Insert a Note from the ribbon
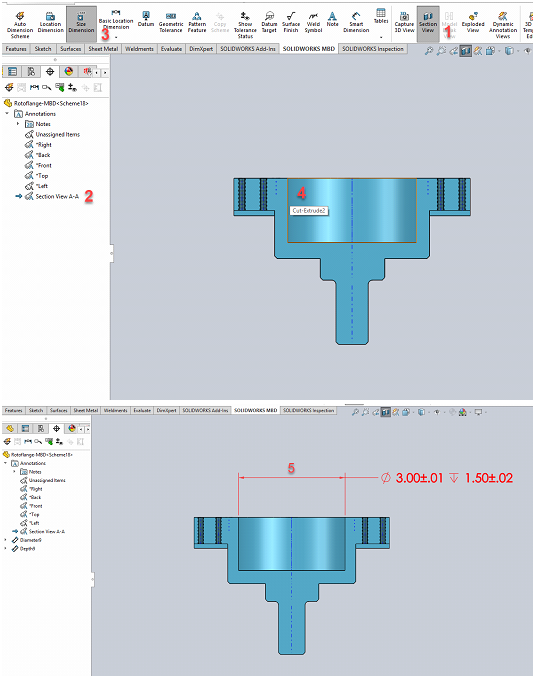The image size is (533, 680). pyautogui.click(x=332, y=19)
